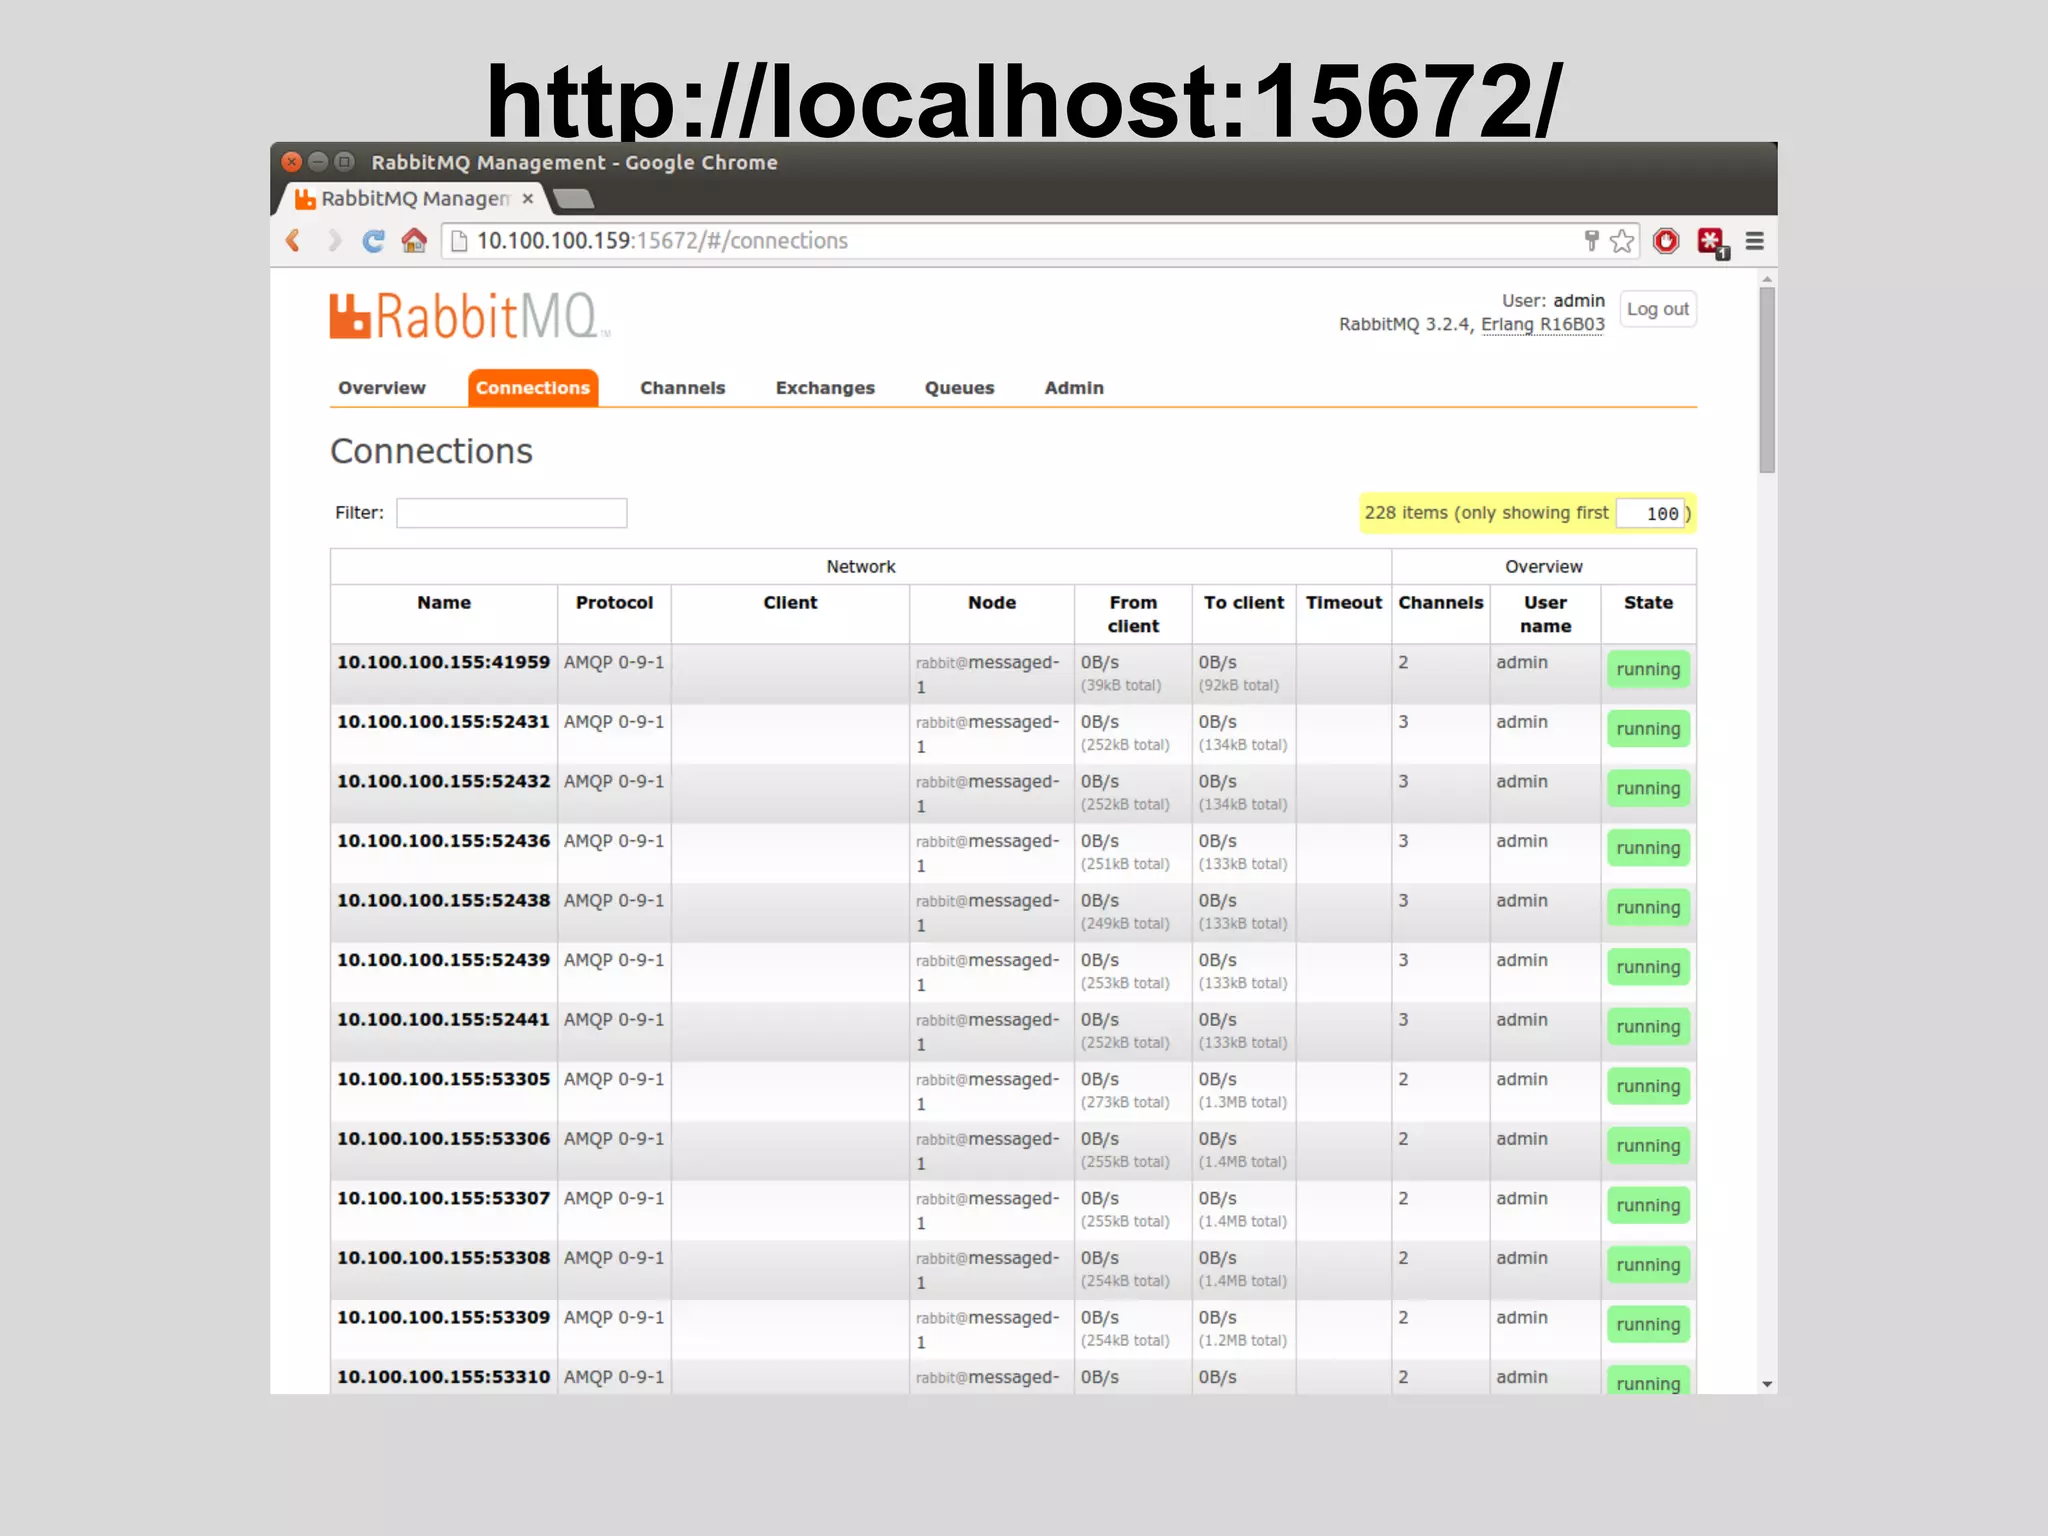Click the '(273kB total)' from-client value
This screenshot has width=2048, height=1536.
pyautogui.click(x=1125, y=1103)
